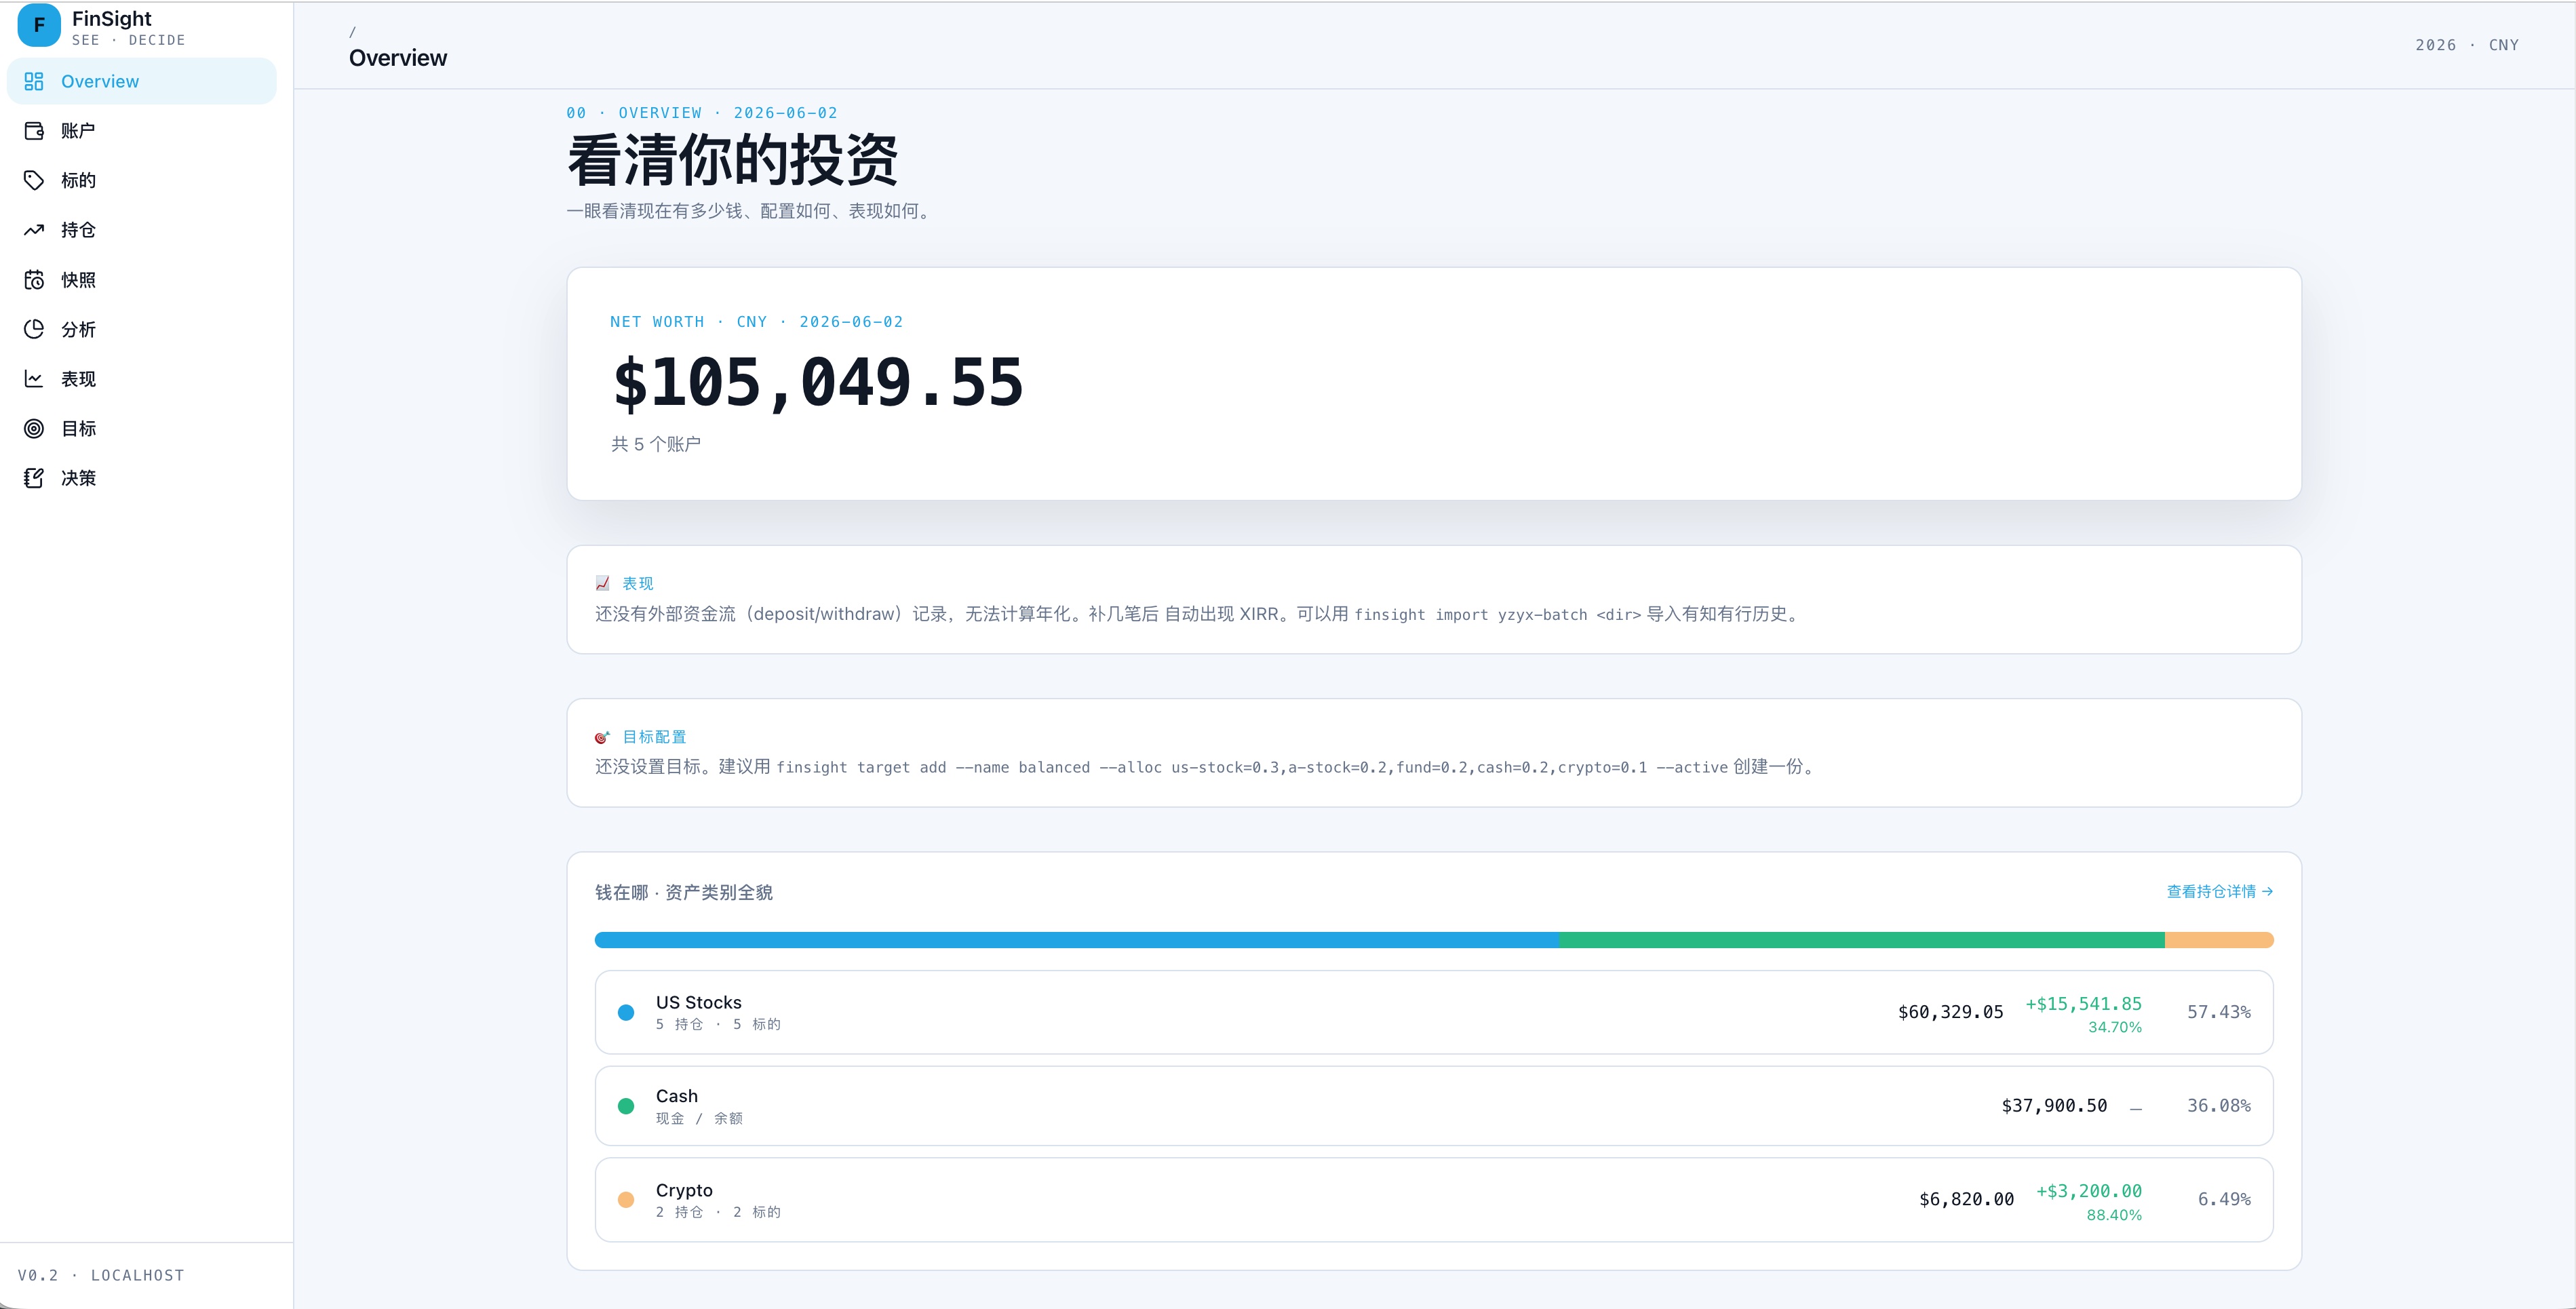Click the finsight target add command text
Image resolution: width=2576 pixels, height=1309 pixels.
(1252, 768)
